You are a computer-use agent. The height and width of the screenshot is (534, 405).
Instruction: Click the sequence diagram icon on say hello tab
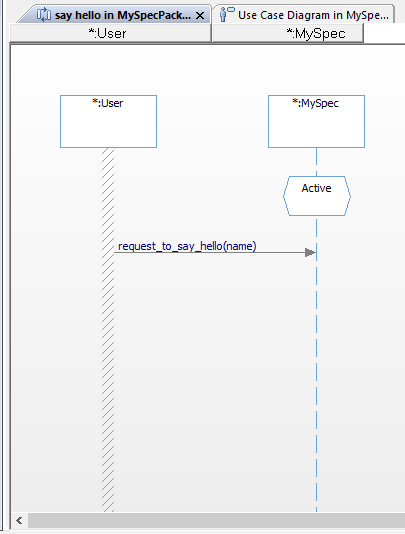point(44,15)
